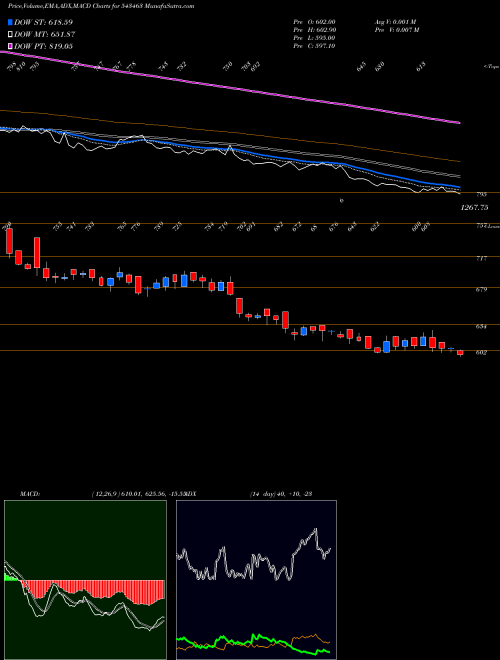Click the DOW ST: 618.59 label
500x660 pixels.
44,22
